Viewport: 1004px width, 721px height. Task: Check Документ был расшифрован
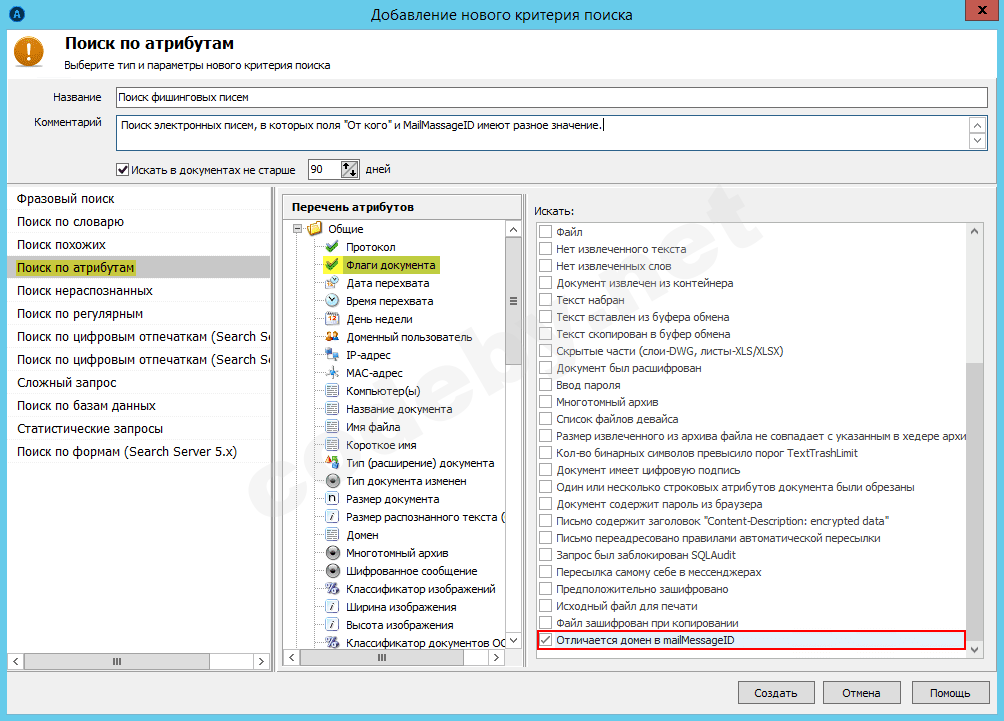[546, 368]
